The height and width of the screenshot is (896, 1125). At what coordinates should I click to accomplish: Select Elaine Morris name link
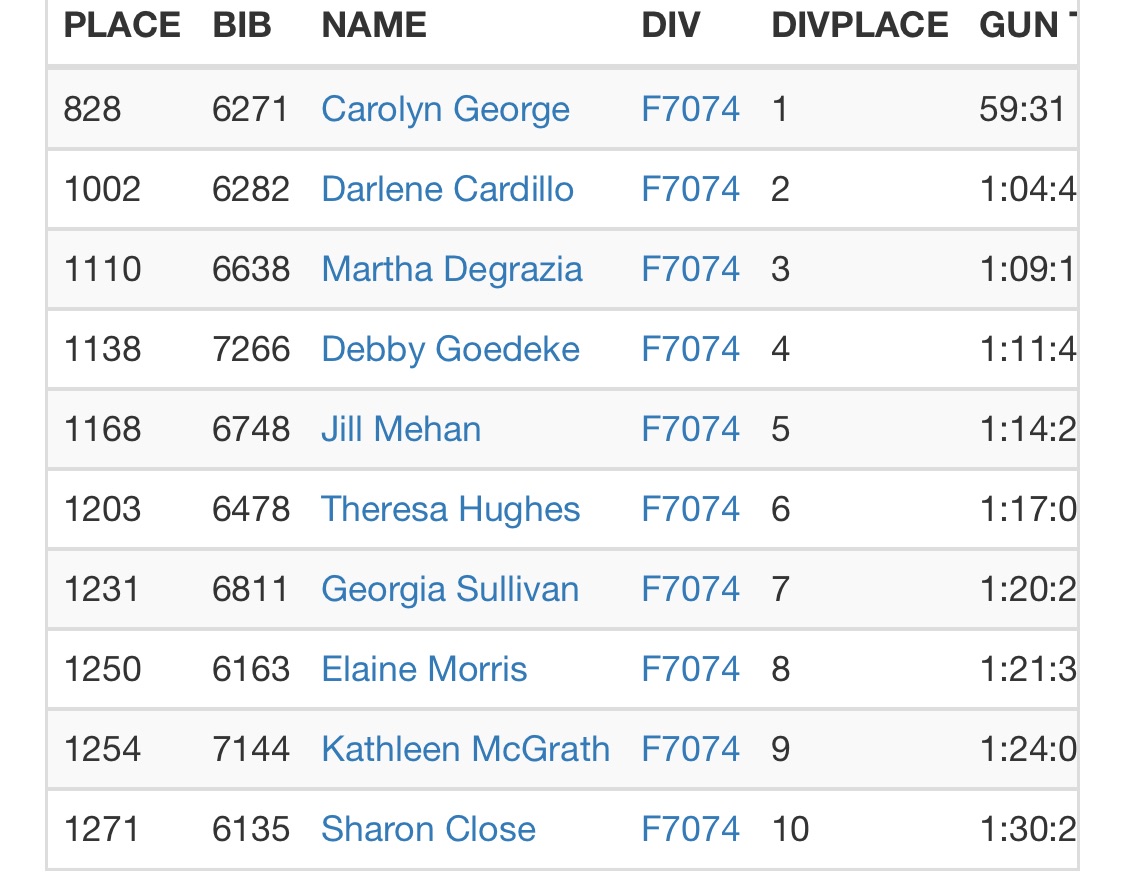tap(424, 669)
